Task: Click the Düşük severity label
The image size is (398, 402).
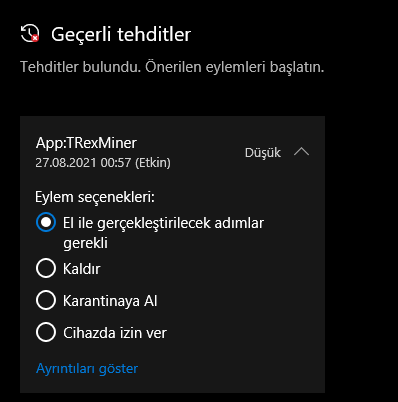Action: [263, 153]
